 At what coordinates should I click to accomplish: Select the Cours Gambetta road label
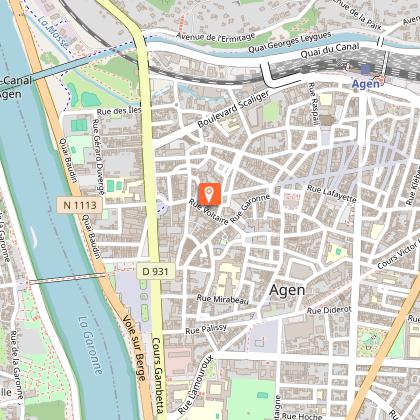(158, 375)
